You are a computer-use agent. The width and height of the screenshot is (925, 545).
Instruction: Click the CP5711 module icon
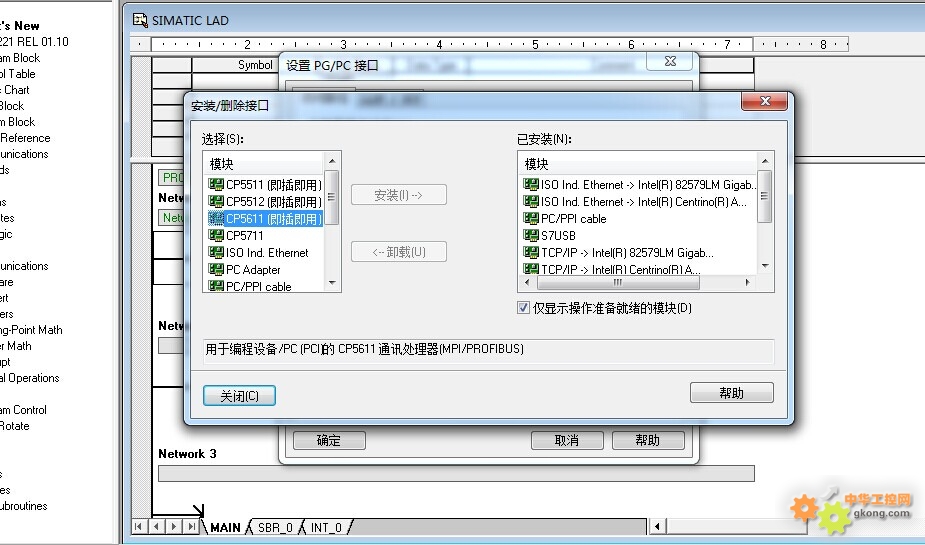pyautogui.click(x=216, y=235)
